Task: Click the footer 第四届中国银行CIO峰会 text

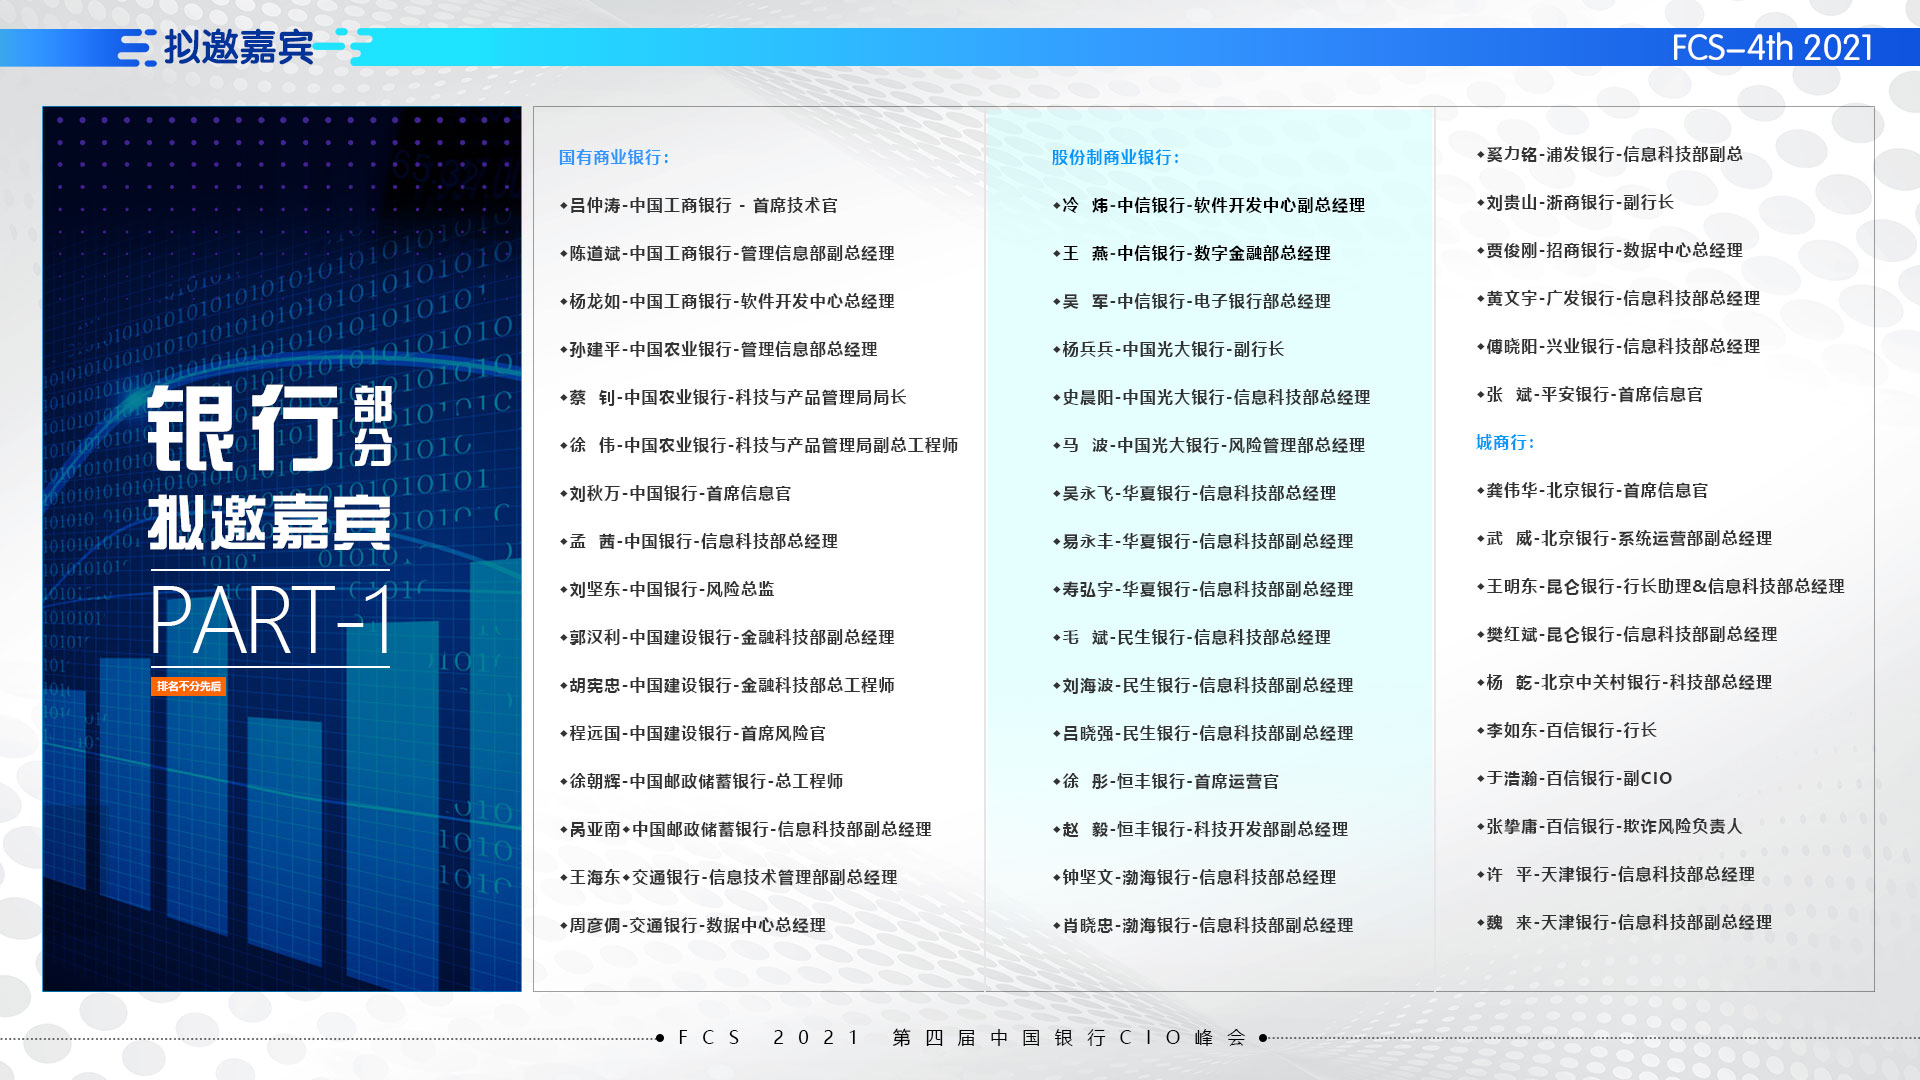Action: tap(1070, 1037)
